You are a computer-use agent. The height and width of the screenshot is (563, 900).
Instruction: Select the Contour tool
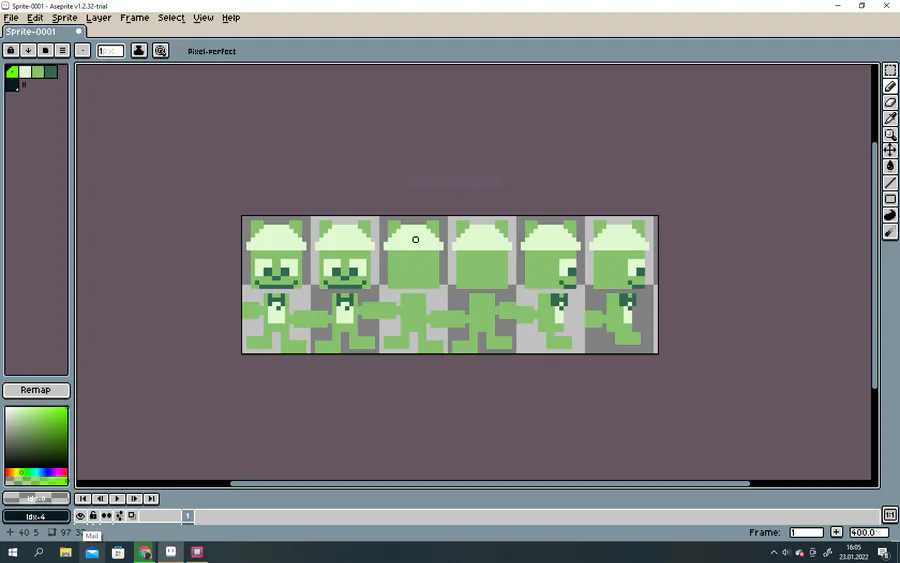pyautogui.click(x=890, y=215)
